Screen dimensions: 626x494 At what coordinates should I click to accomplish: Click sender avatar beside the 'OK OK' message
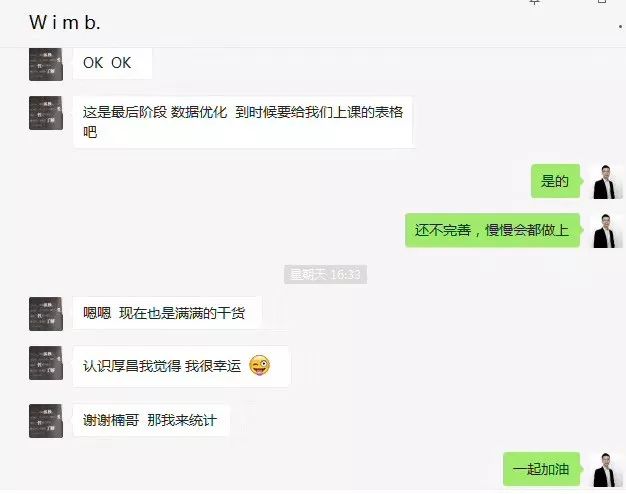(x=46, y=64)
